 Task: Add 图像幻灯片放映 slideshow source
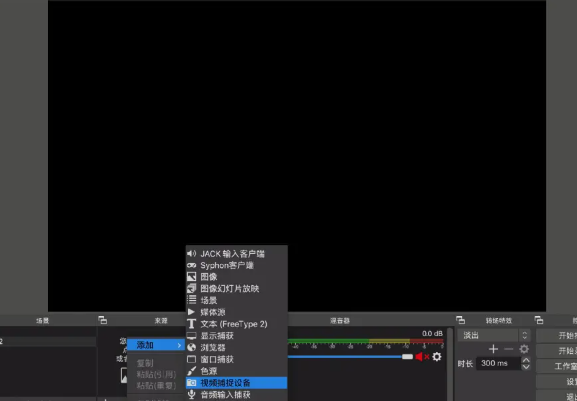pos(237,289)
